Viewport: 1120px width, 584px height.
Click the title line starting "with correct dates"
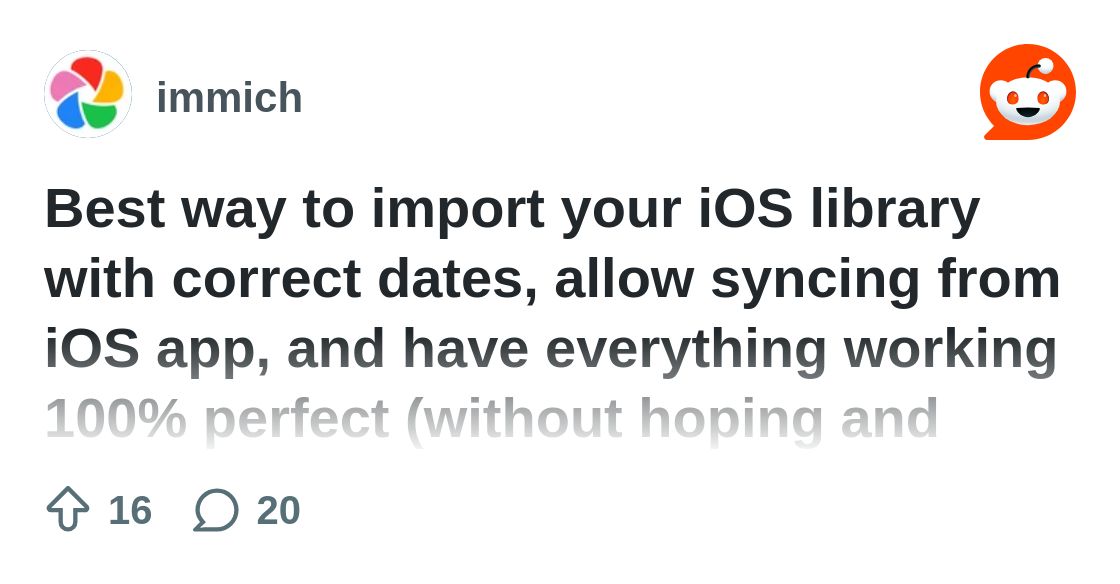point(552,279)
